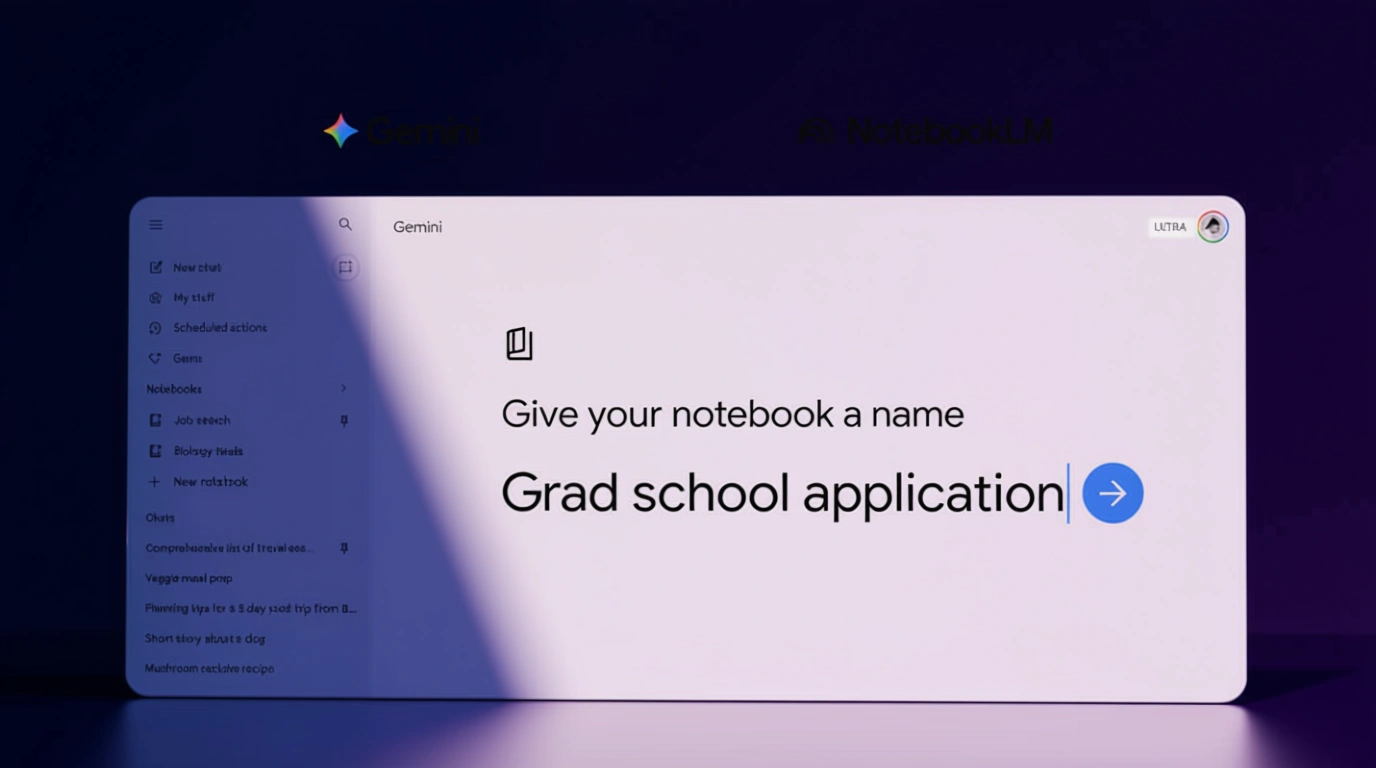Click the New chat pencil icon

pos(156,267)
